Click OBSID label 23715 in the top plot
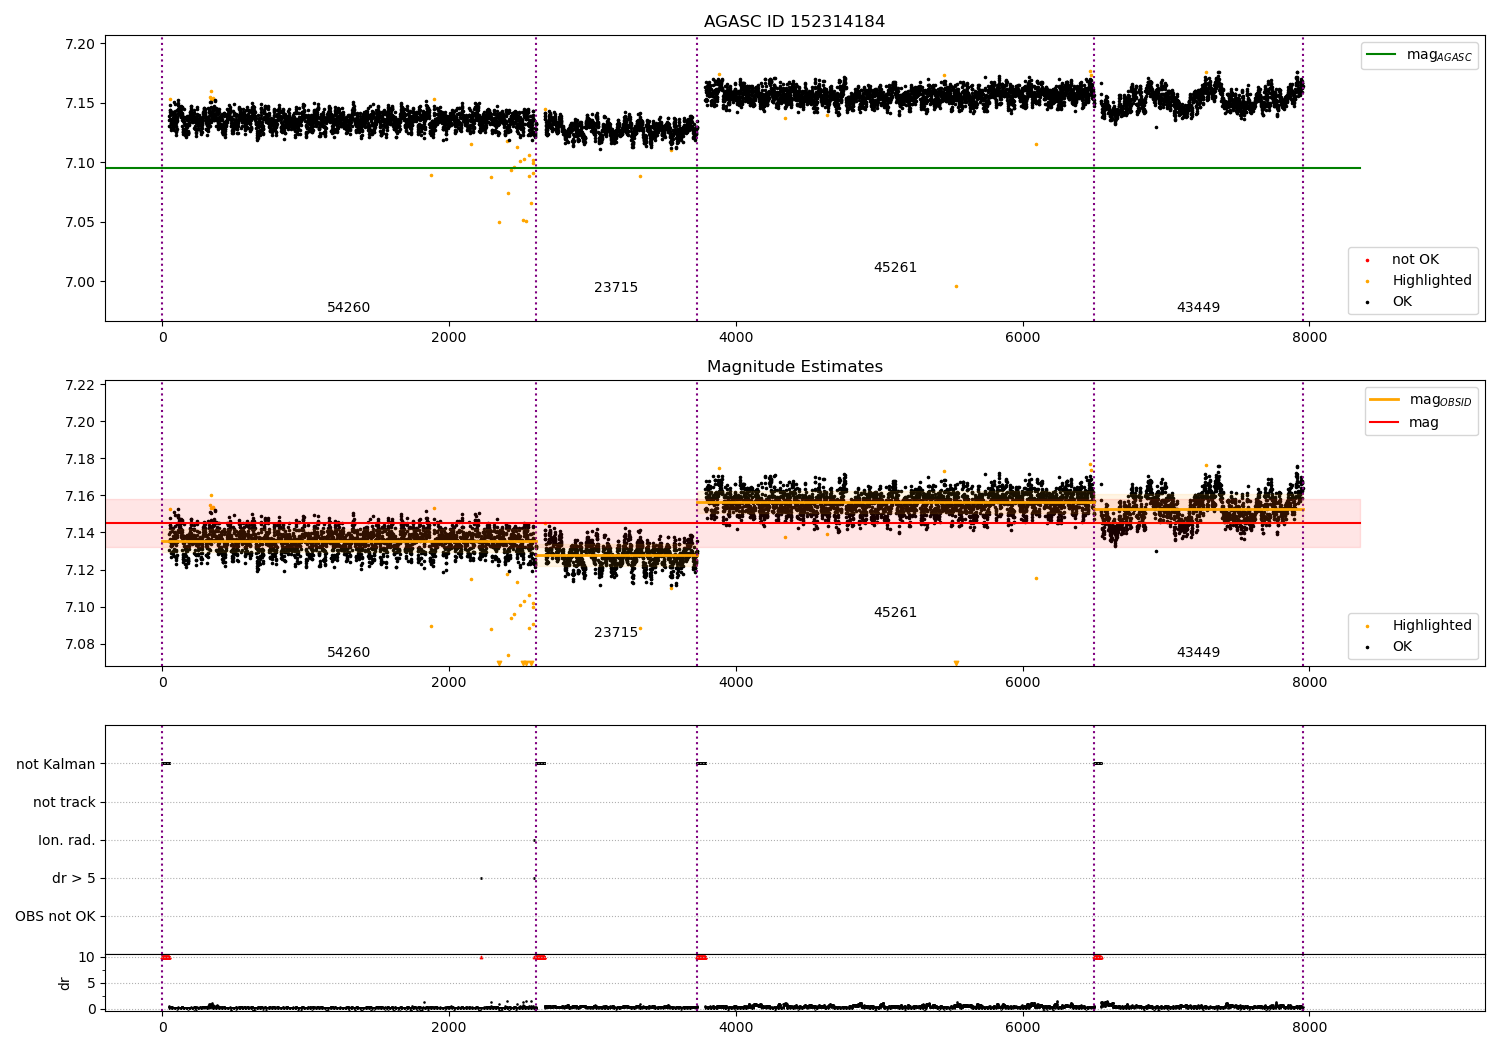 coord(616,288)
